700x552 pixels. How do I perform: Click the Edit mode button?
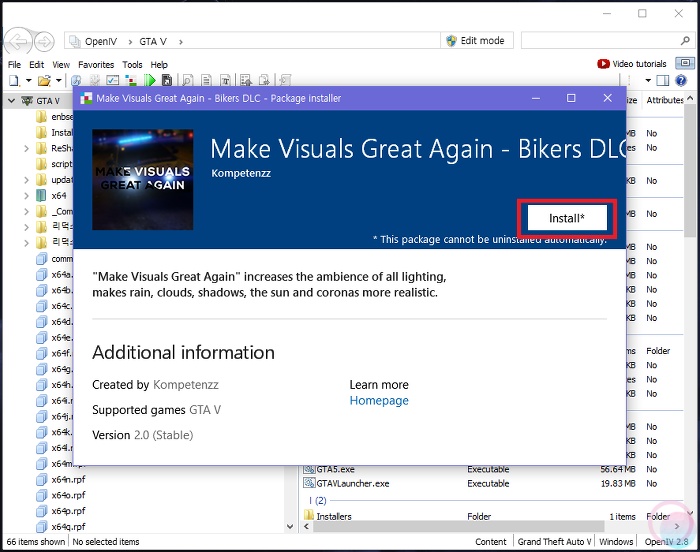[476, 41]
